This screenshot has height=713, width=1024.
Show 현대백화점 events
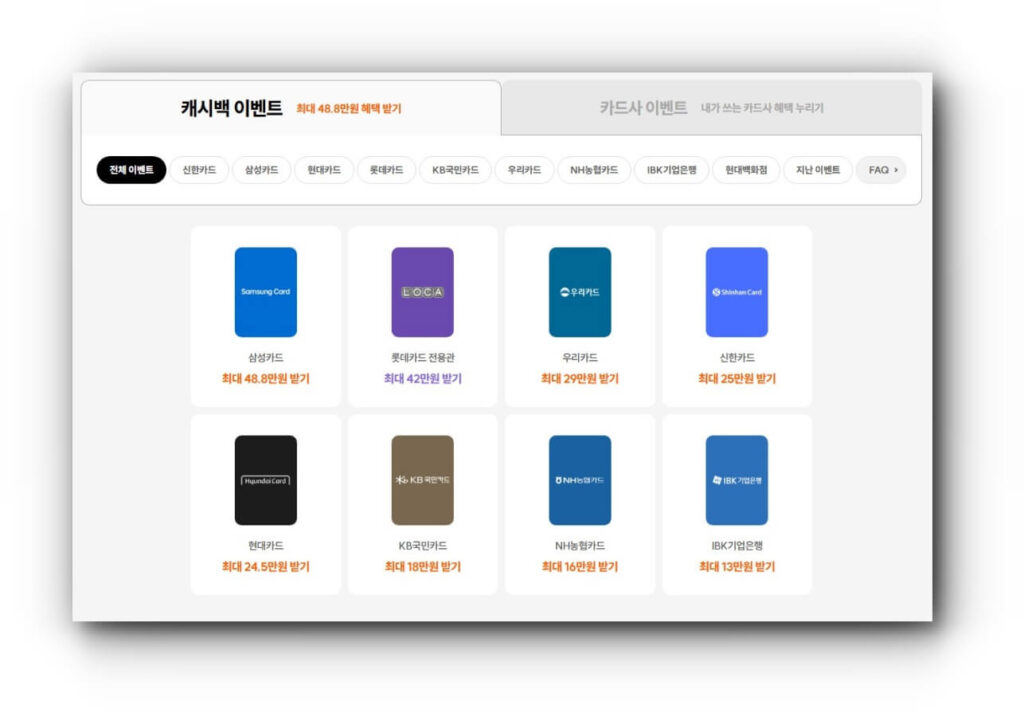[x=746, y=170]
